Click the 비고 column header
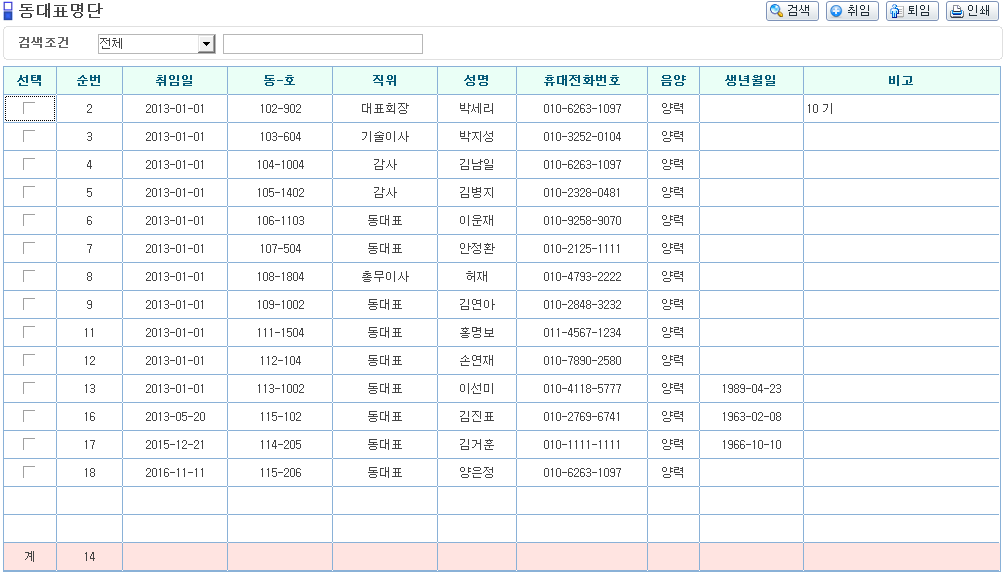 tap(901, 80)
